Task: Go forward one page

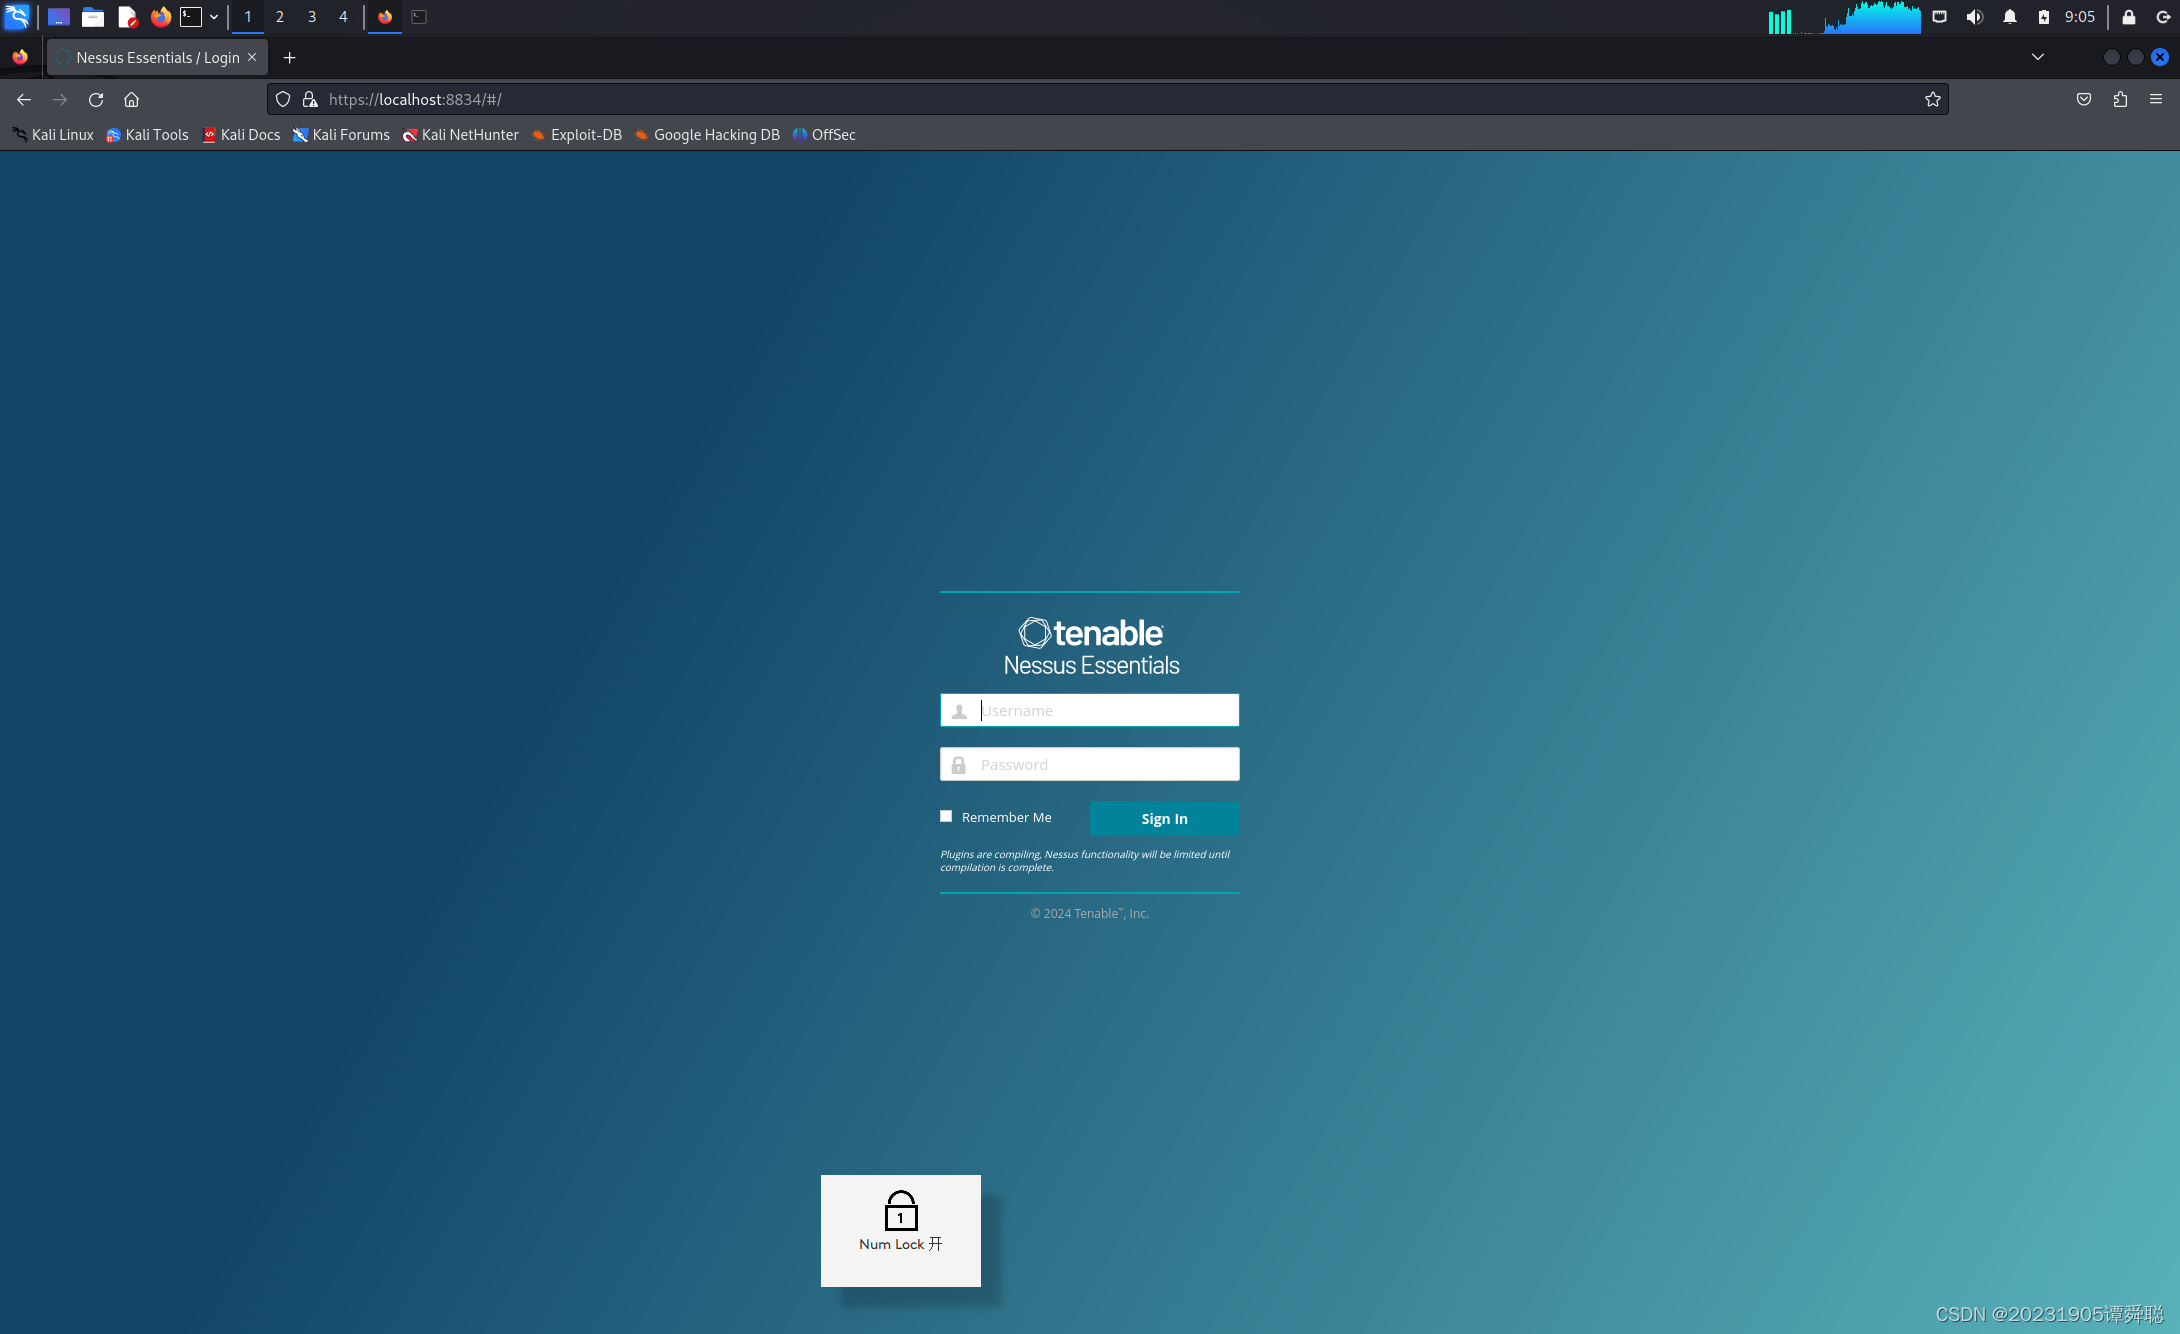Action: tap(60, 99)
